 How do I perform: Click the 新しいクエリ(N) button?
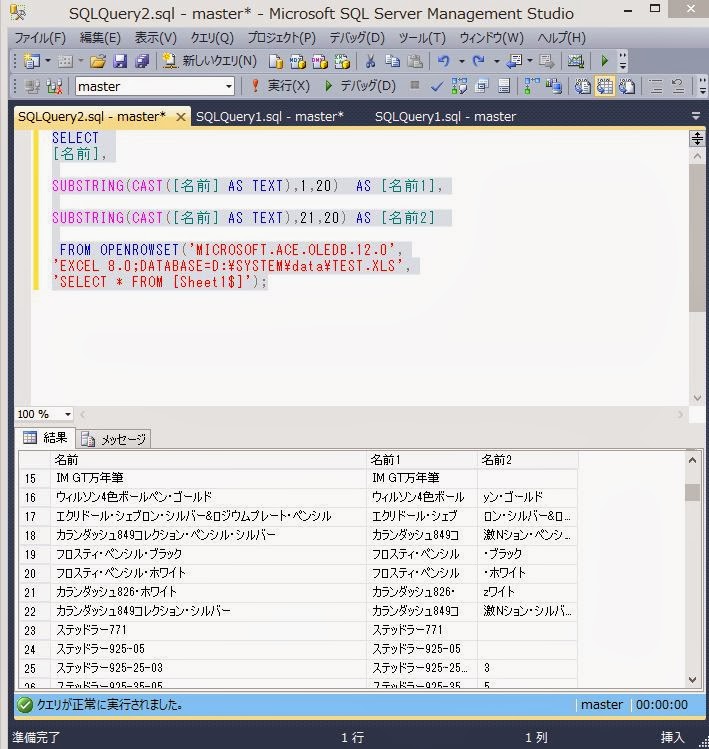tap(209, 61)
